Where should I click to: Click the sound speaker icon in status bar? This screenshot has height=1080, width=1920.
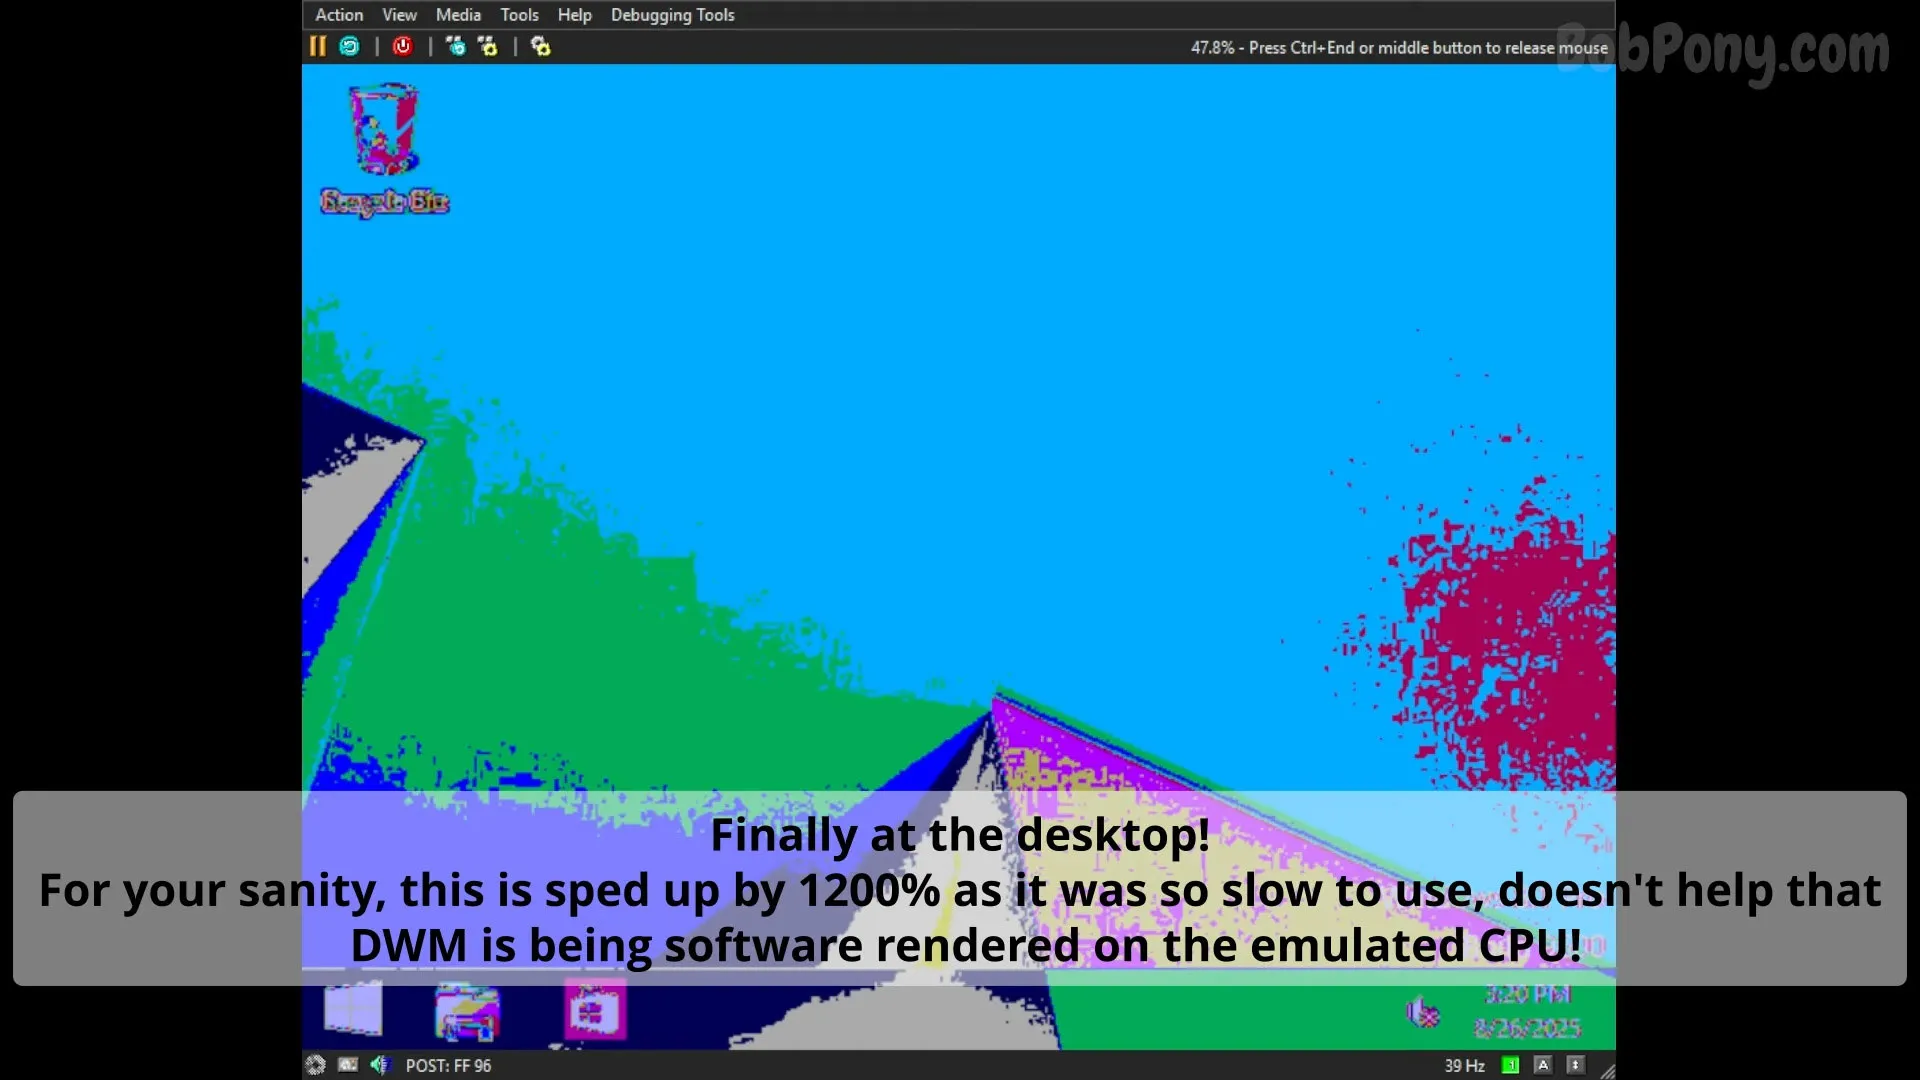click(x=379, y=1065)
